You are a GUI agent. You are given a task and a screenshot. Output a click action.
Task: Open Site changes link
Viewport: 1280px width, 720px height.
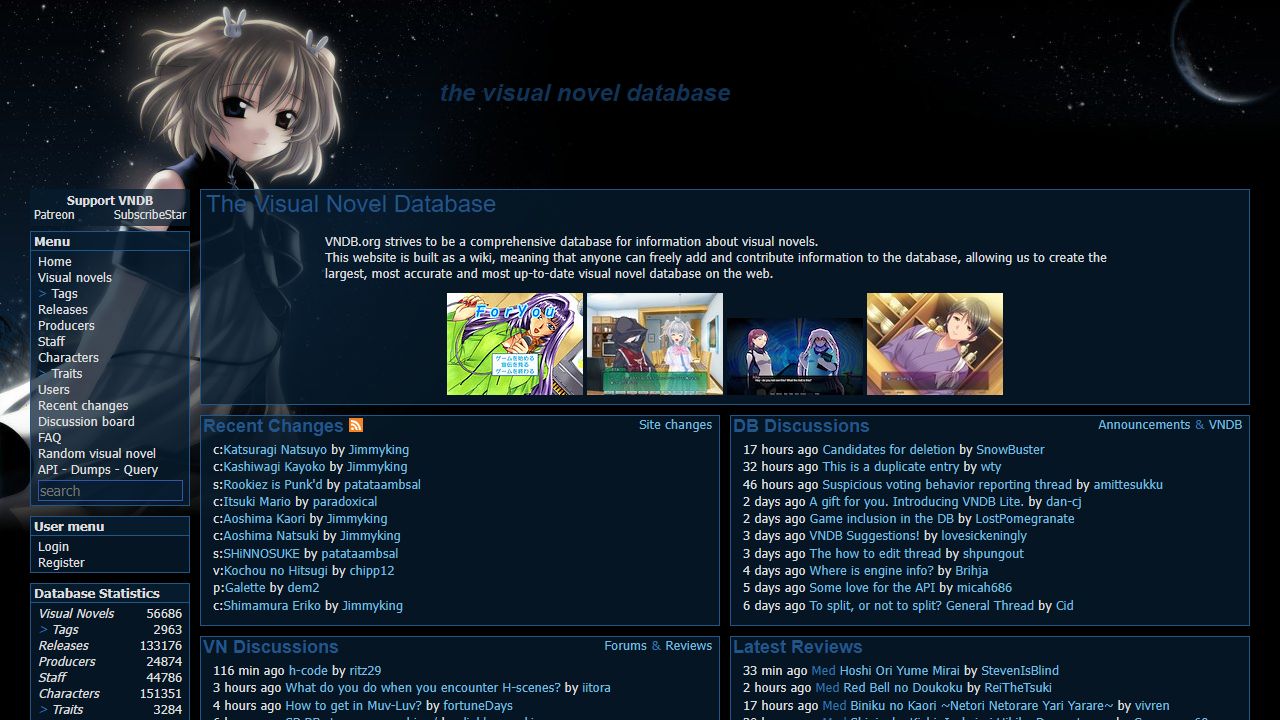click(x=676, y=425)
